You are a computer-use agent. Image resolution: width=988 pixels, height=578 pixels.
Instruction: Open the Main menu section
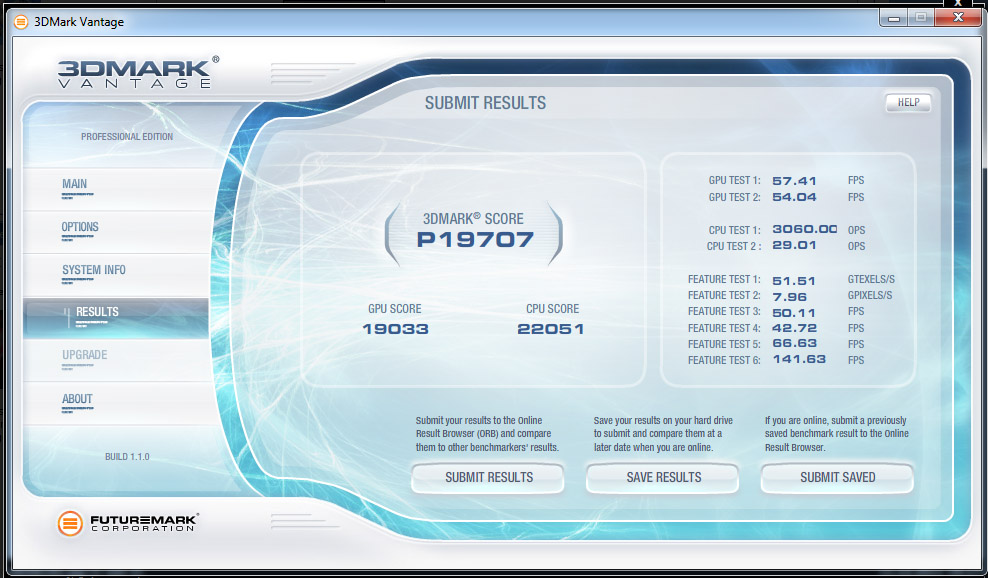click(115, 189)
